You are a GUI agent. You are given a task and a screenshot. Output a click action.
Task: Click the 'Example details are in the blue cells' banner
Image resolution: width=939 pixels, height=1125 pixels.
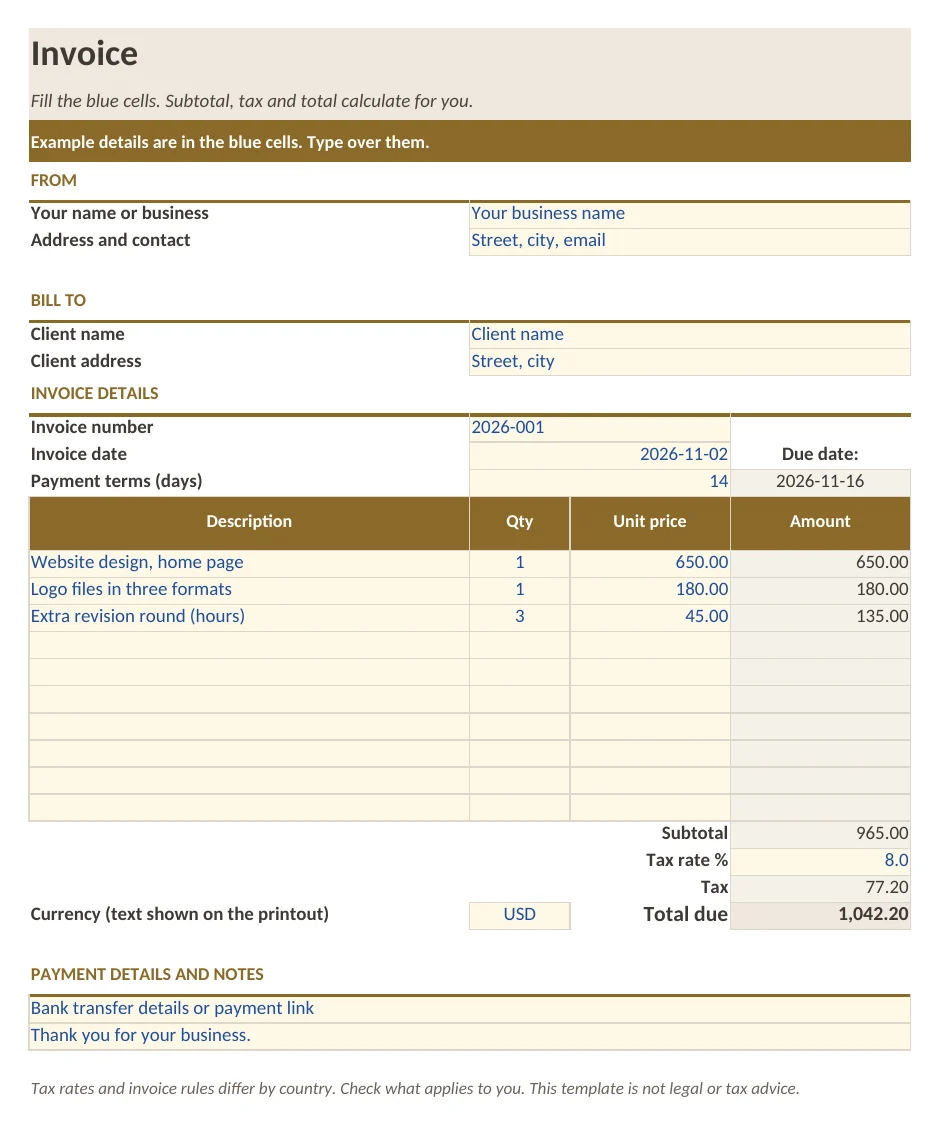coord(470,142)
